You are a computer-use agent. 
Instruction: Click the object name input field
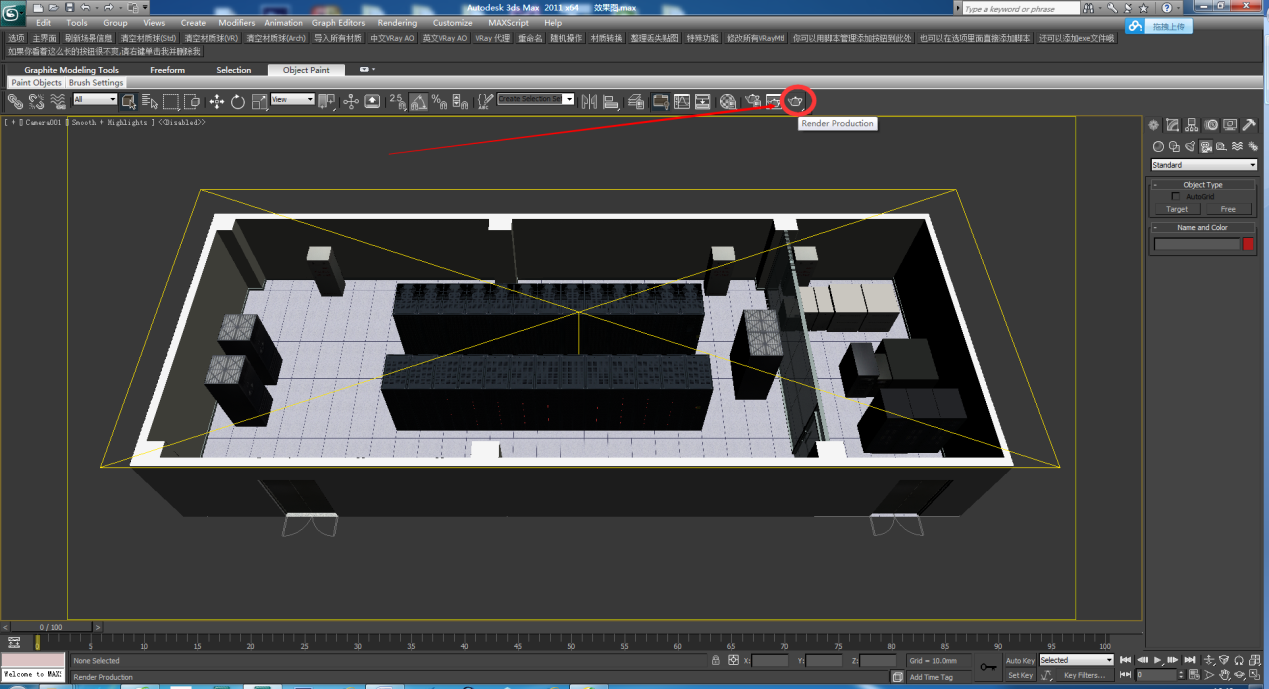point(1197,244)
